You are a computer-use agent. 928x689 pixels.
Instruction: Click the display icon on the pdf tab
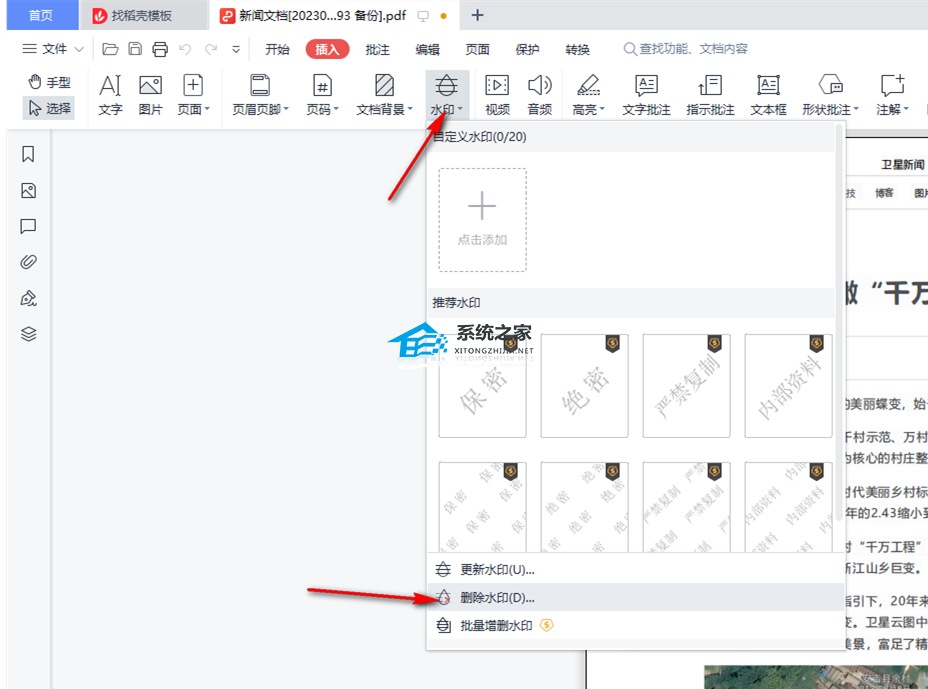click(423, 17)
